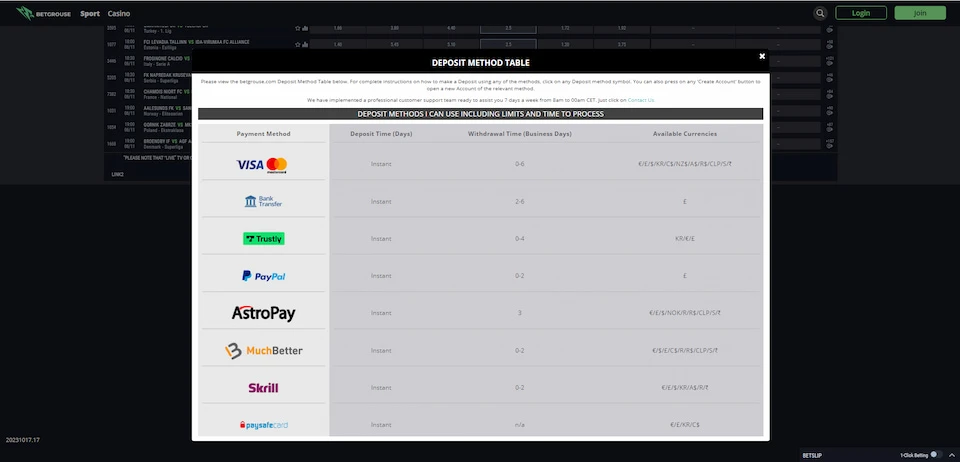The image size is (960, 462).
Task: Click 3.75 odds in FCI Levadia row
Action: coord(622,45)
